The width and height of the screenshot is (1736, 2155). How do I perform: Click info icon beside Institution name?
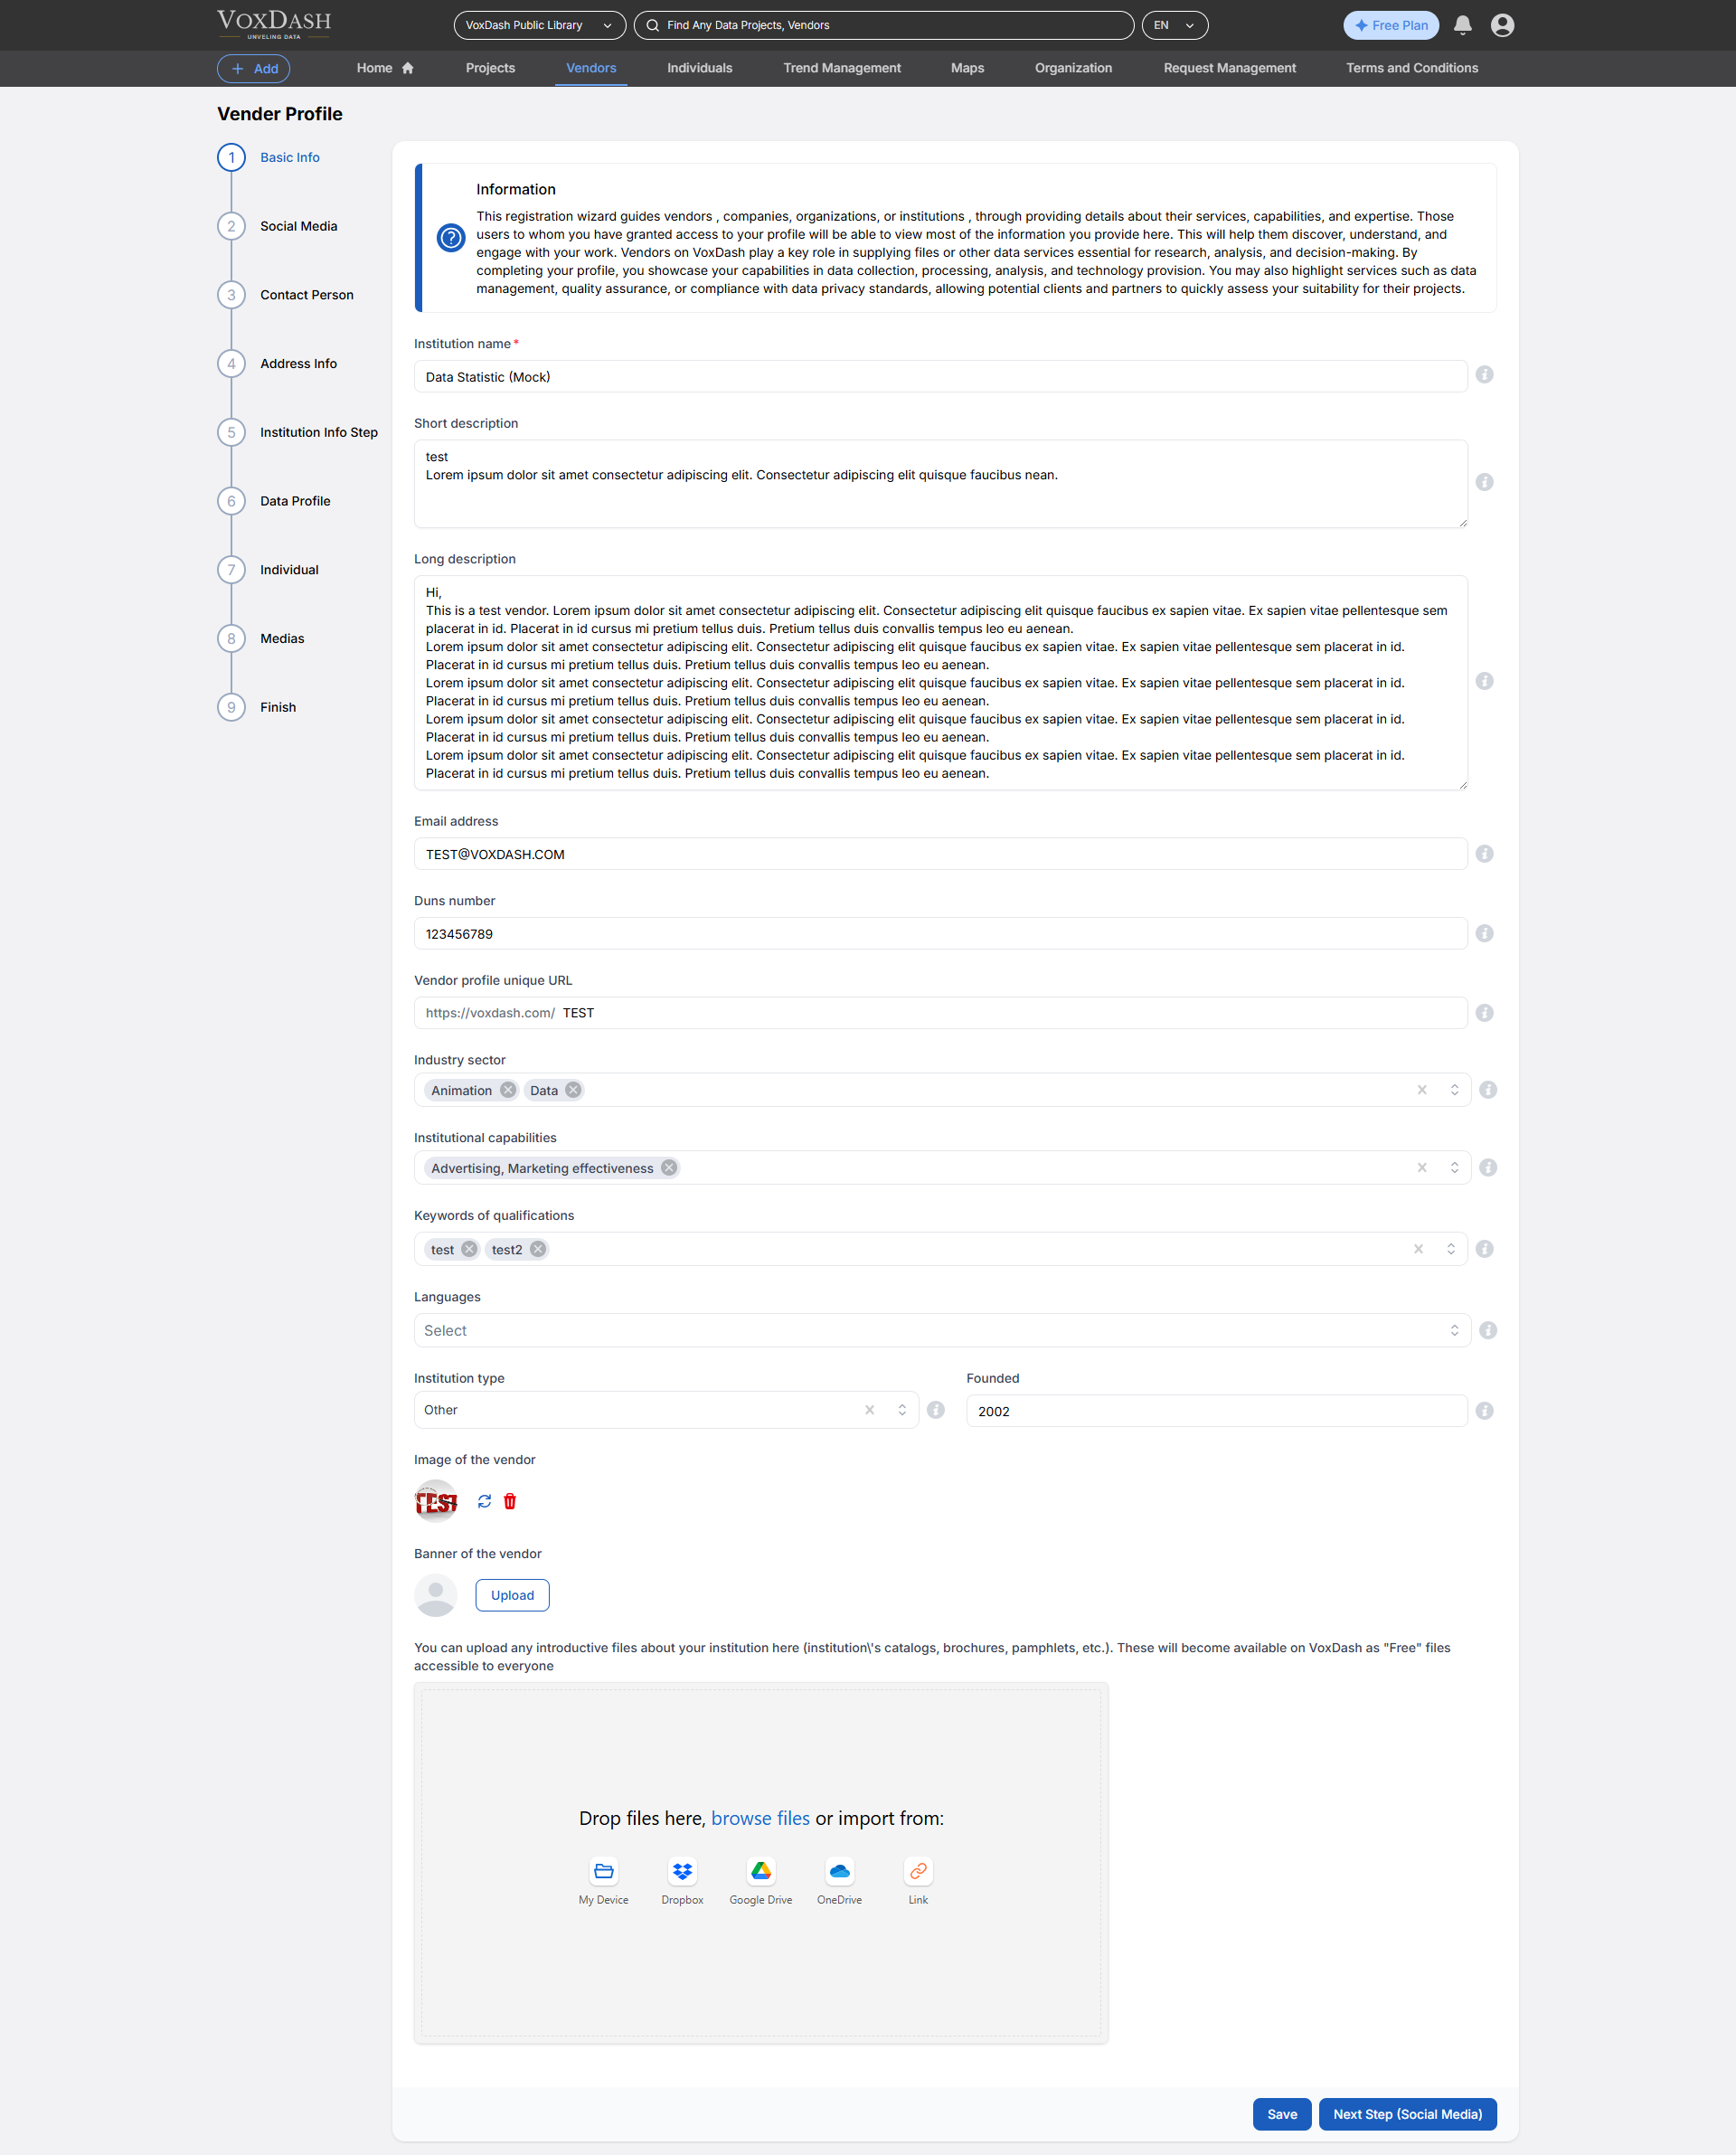point(1484,375)
